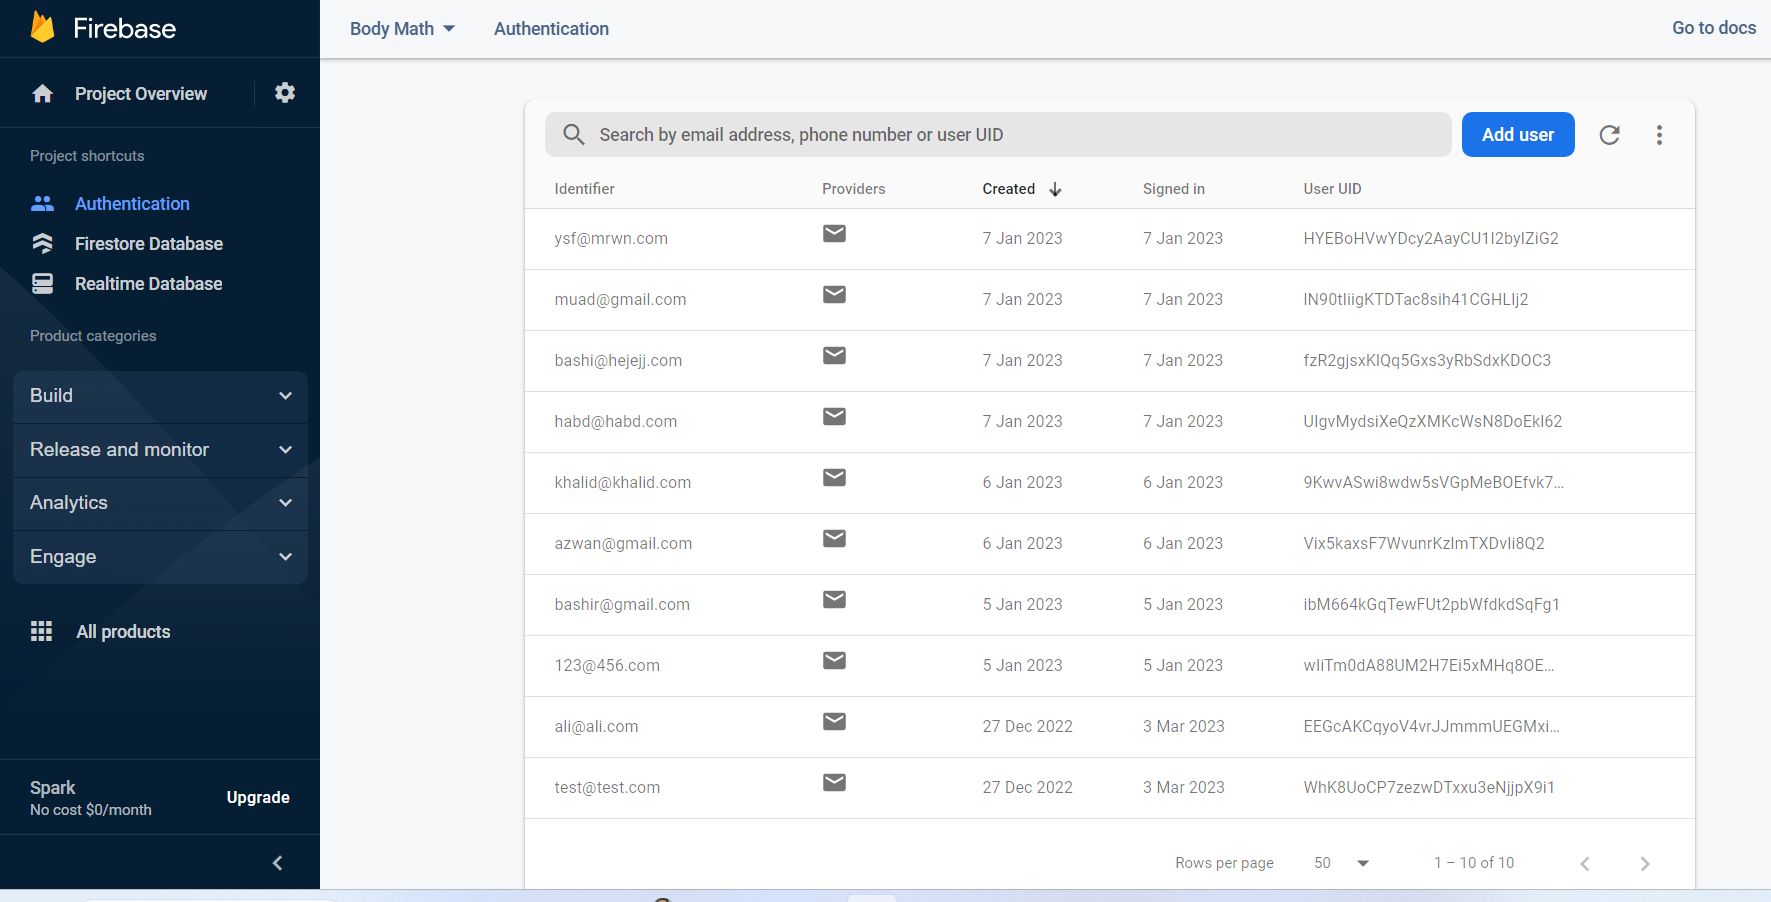
Task: Click the user search field
Action: point(997,134)
